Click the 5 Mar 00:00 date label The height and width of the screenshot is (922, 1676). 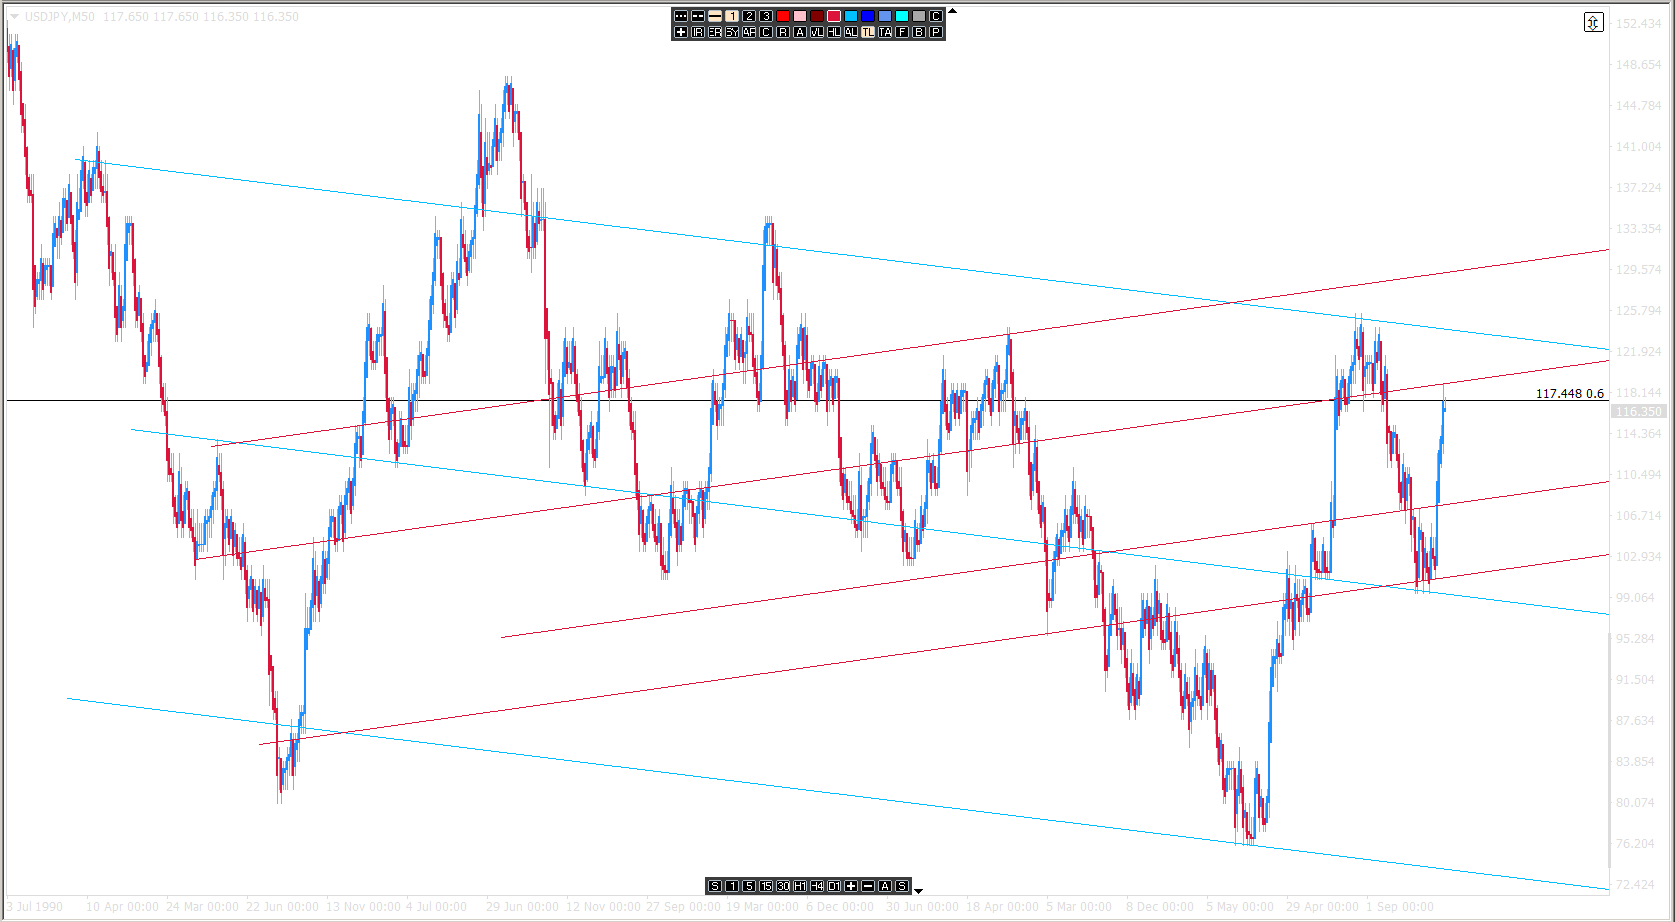(1079, 907)
